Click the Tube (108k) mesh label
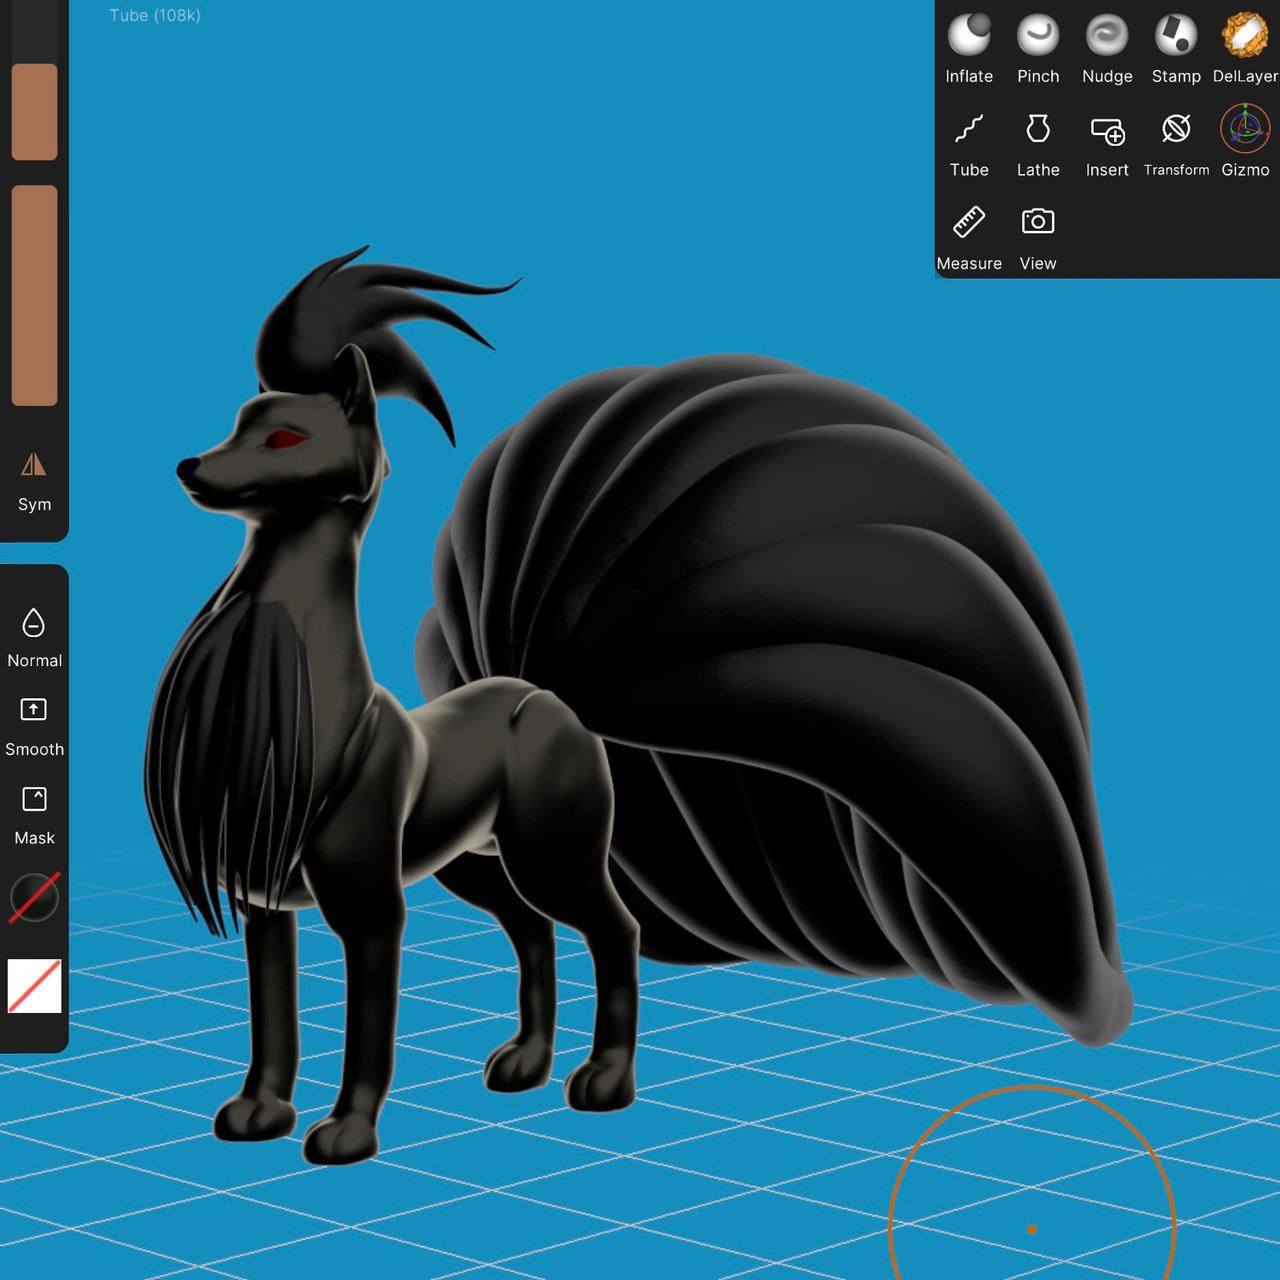Screen dimensions: 1280x1280 155,15
